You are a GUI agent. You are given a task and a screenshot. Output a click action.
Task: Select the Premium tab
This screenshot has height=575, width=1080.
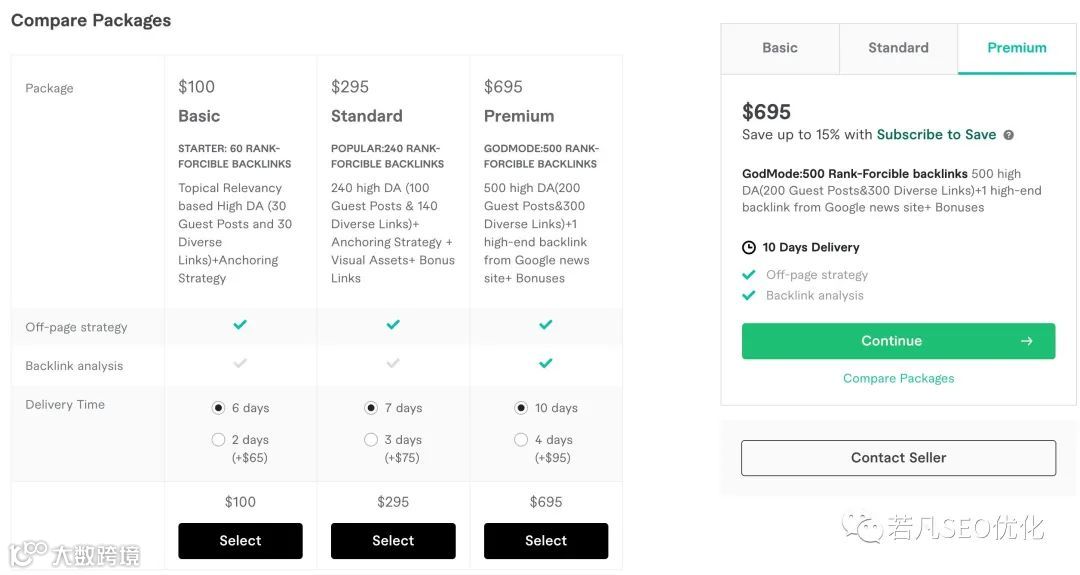(1016, 48)
